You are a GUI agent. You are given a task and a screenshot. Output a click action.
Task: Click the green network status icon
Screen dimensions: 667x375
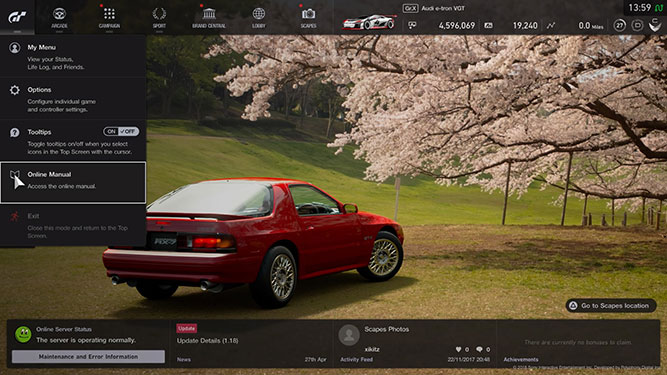(658, 8)
